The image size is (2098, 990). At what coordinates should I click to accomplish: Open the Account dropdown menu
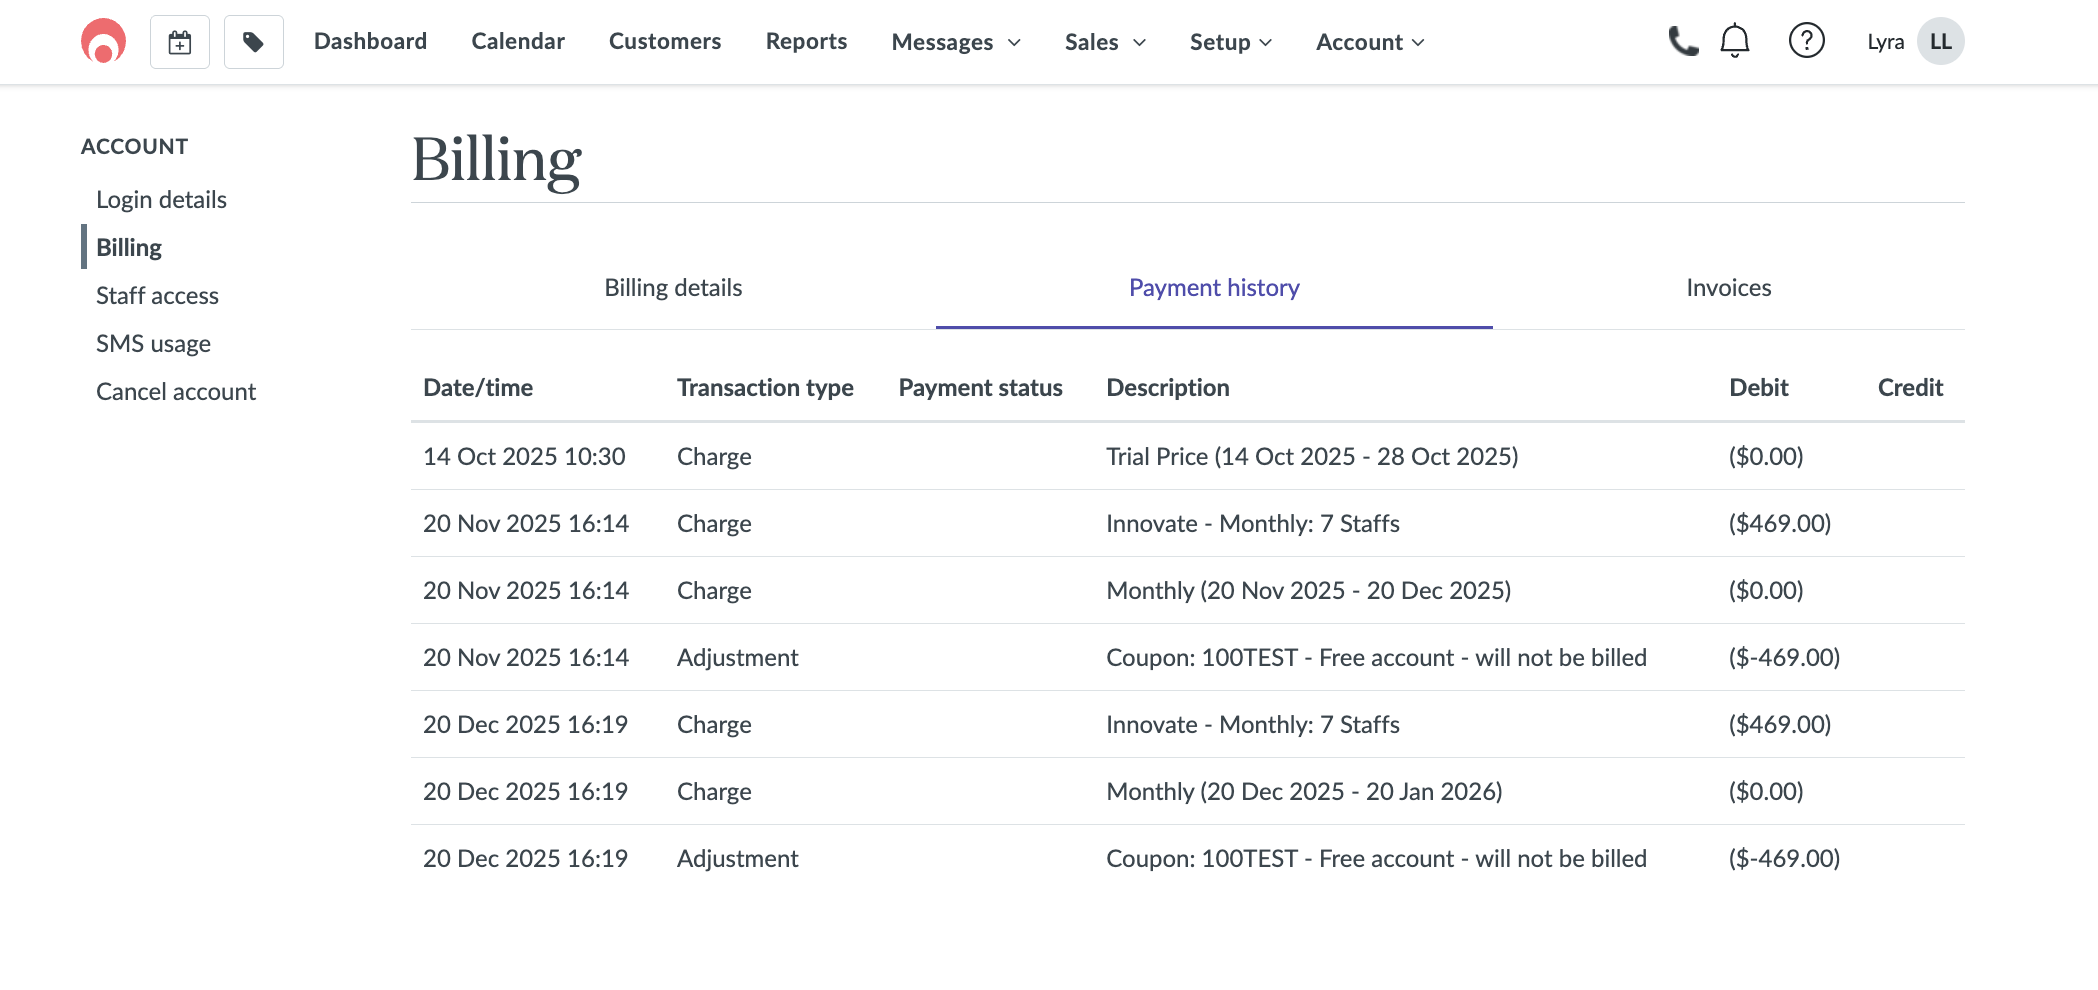tap(1369, 42)
